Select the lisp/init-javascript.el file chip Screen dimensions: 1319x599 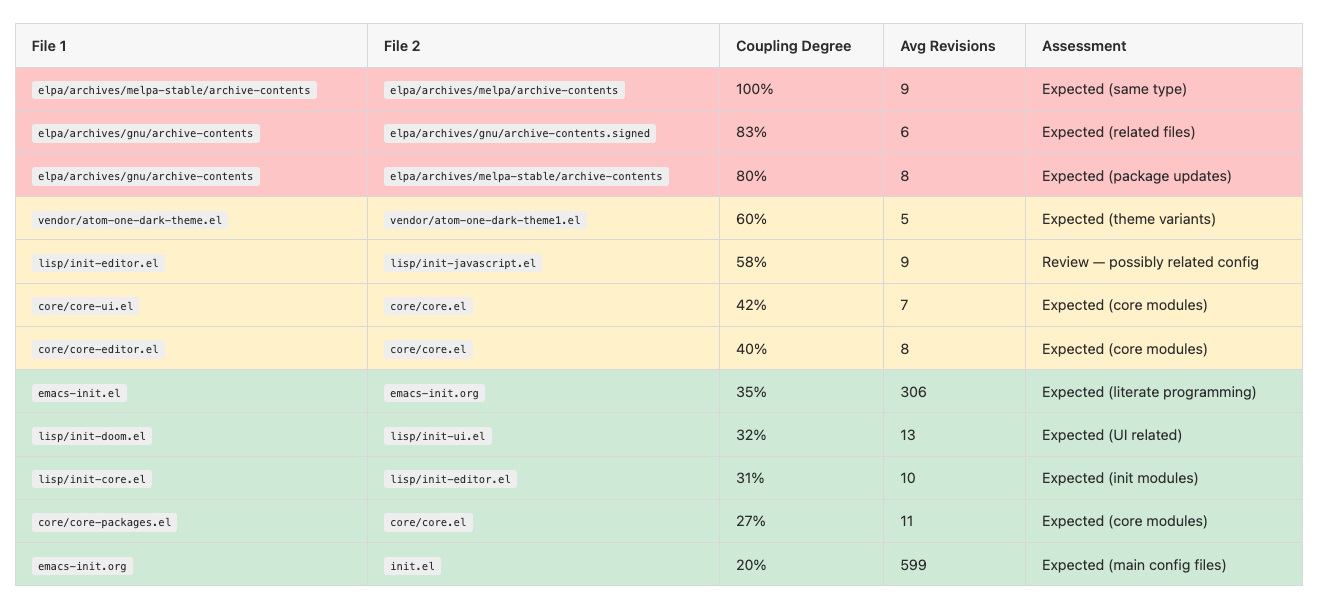pos(463,263)
